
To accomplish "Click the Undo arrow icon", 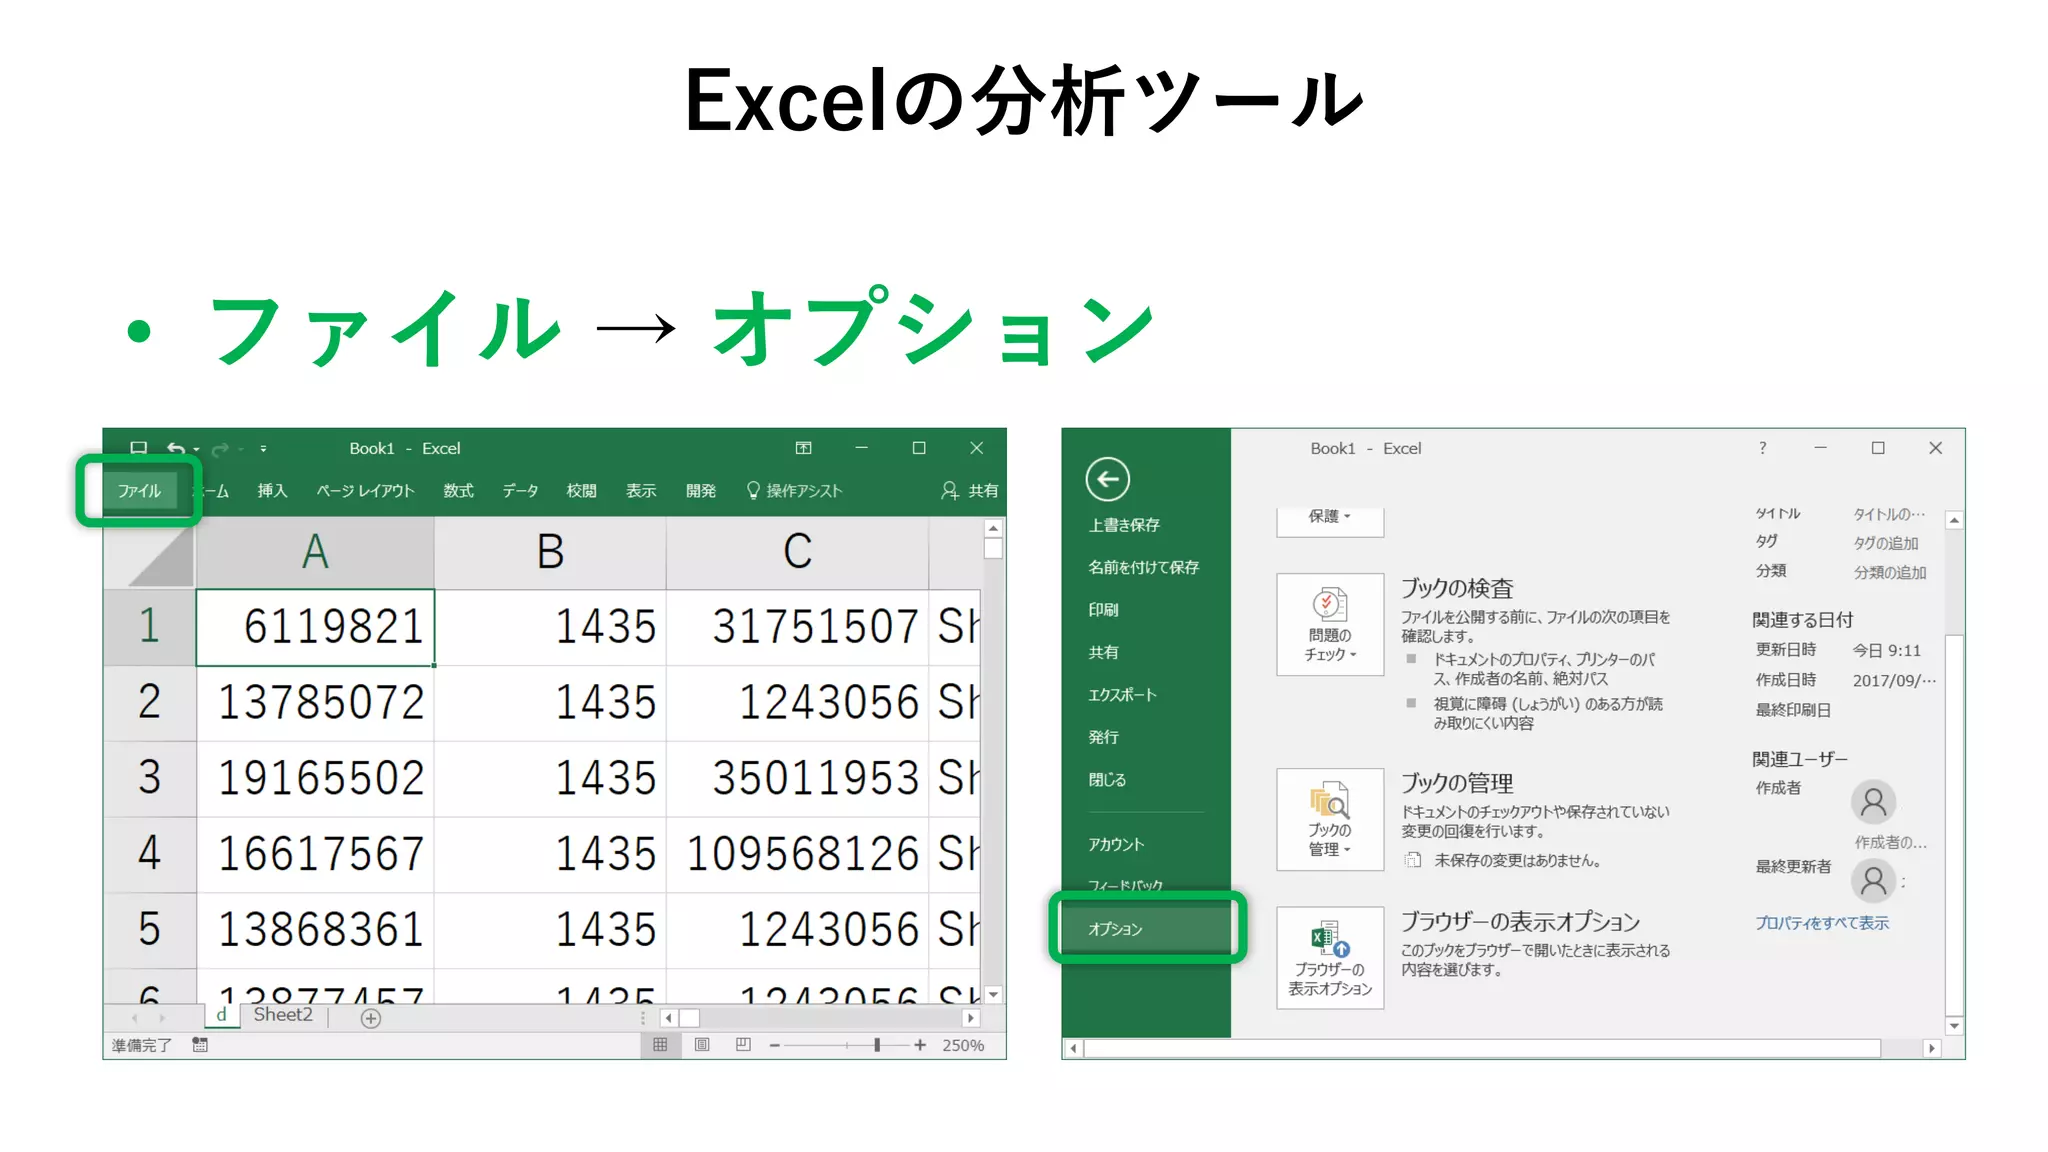I will (x=176, y=448).
